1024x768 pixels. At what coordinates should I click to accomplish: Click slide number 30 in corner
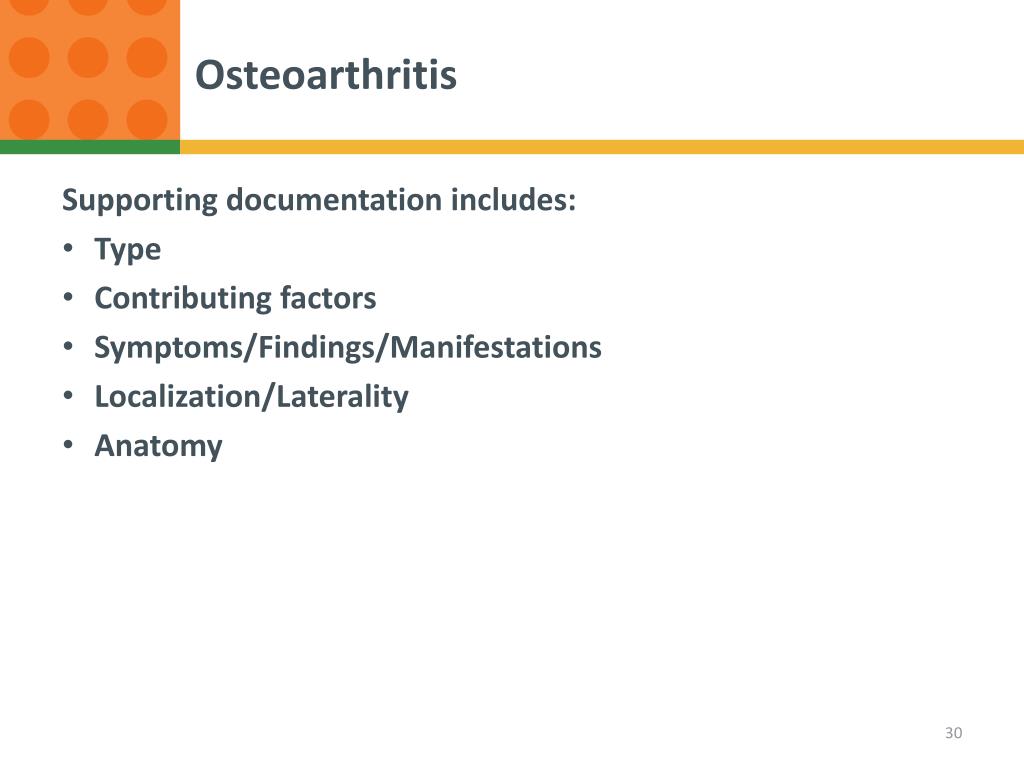click(953, 733)
